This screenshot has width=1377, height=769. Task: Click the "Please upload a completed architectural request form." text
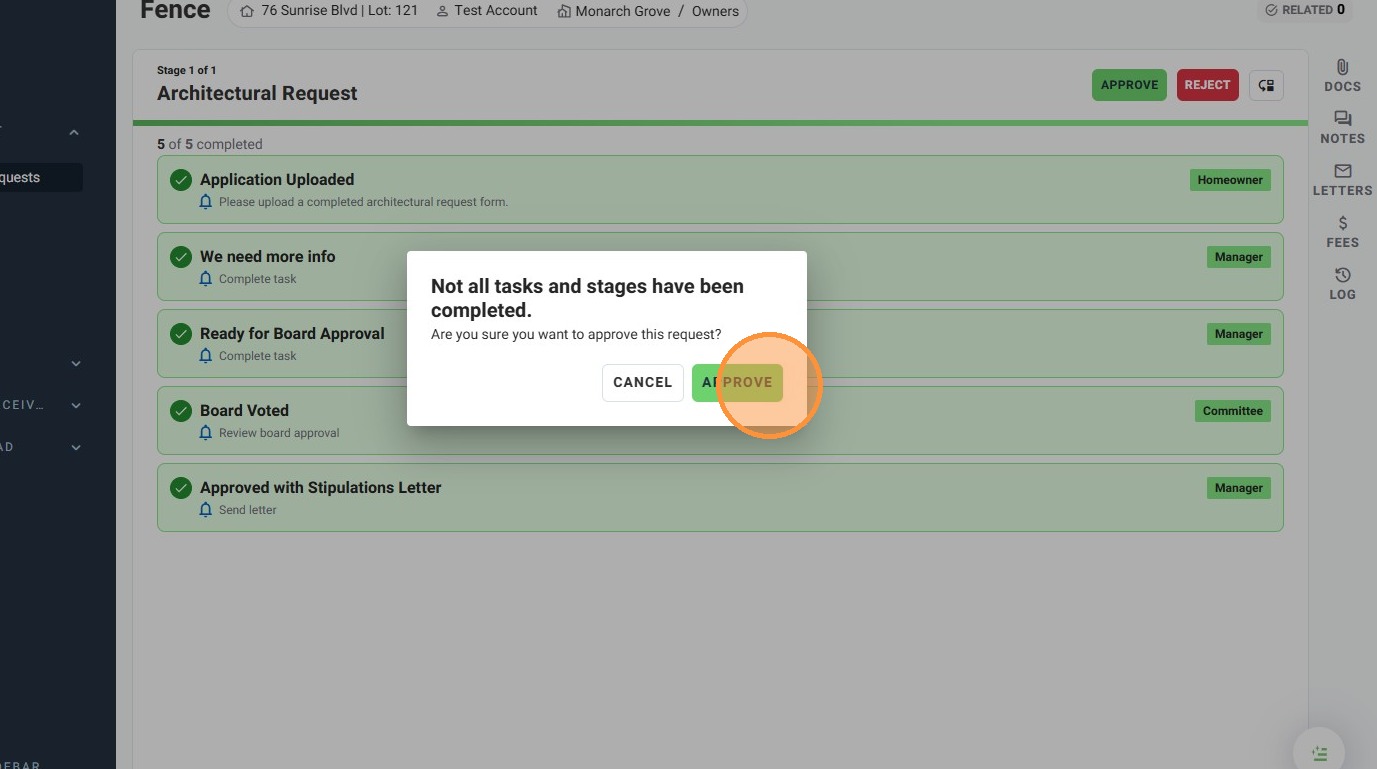point(363,202)
